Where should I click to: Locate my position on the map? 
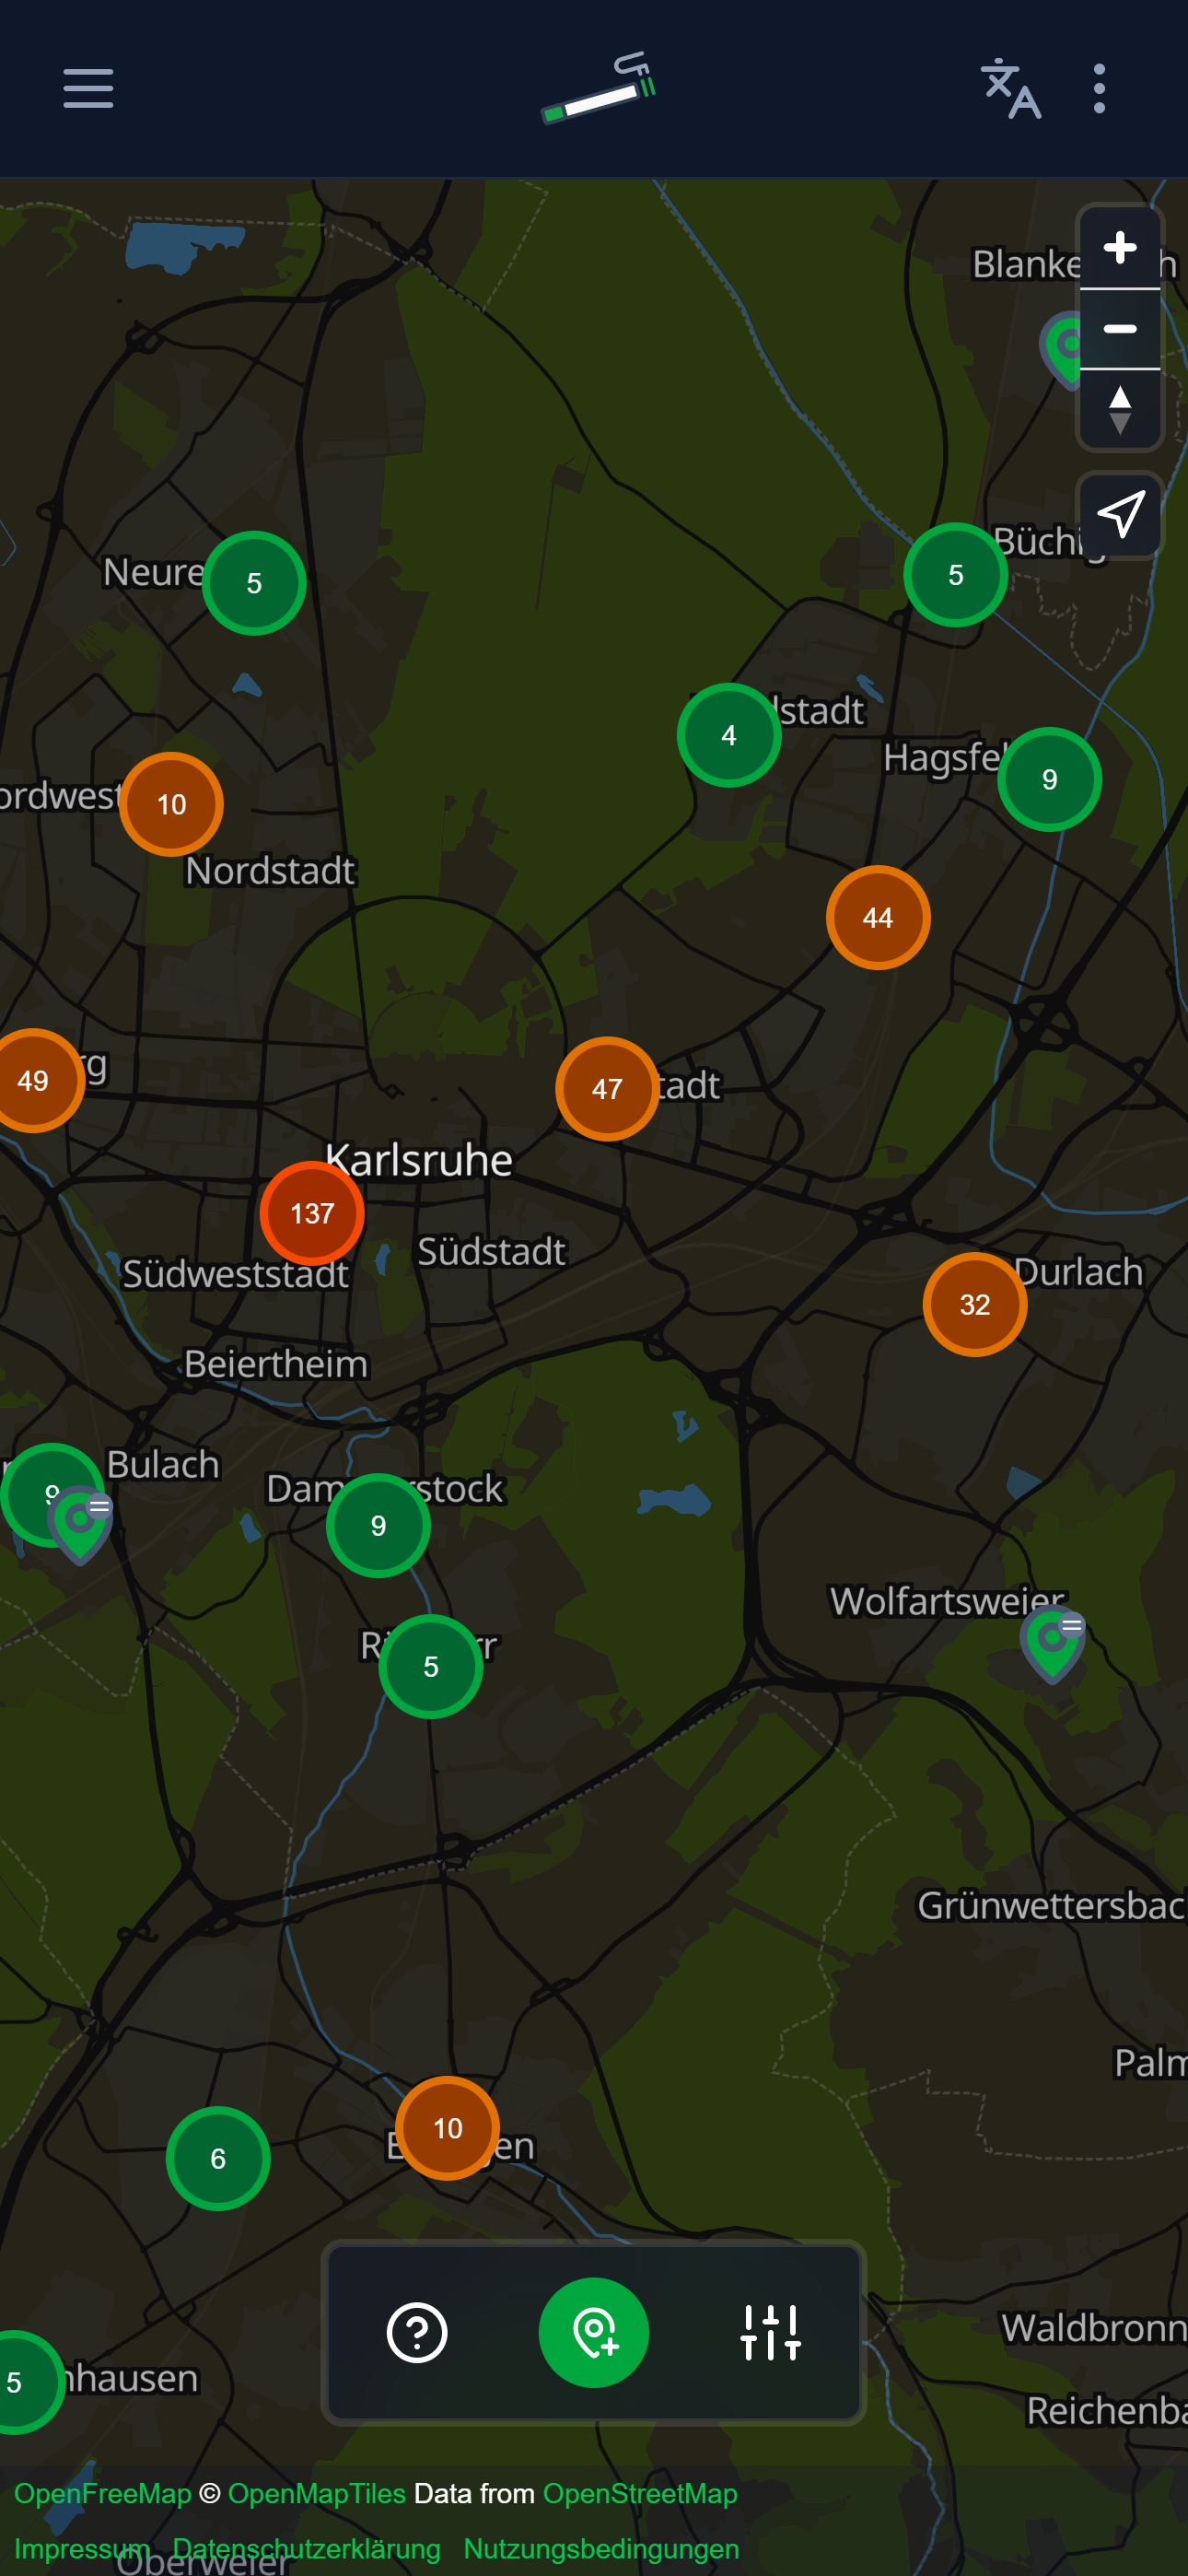click(x=1120, y=515)
